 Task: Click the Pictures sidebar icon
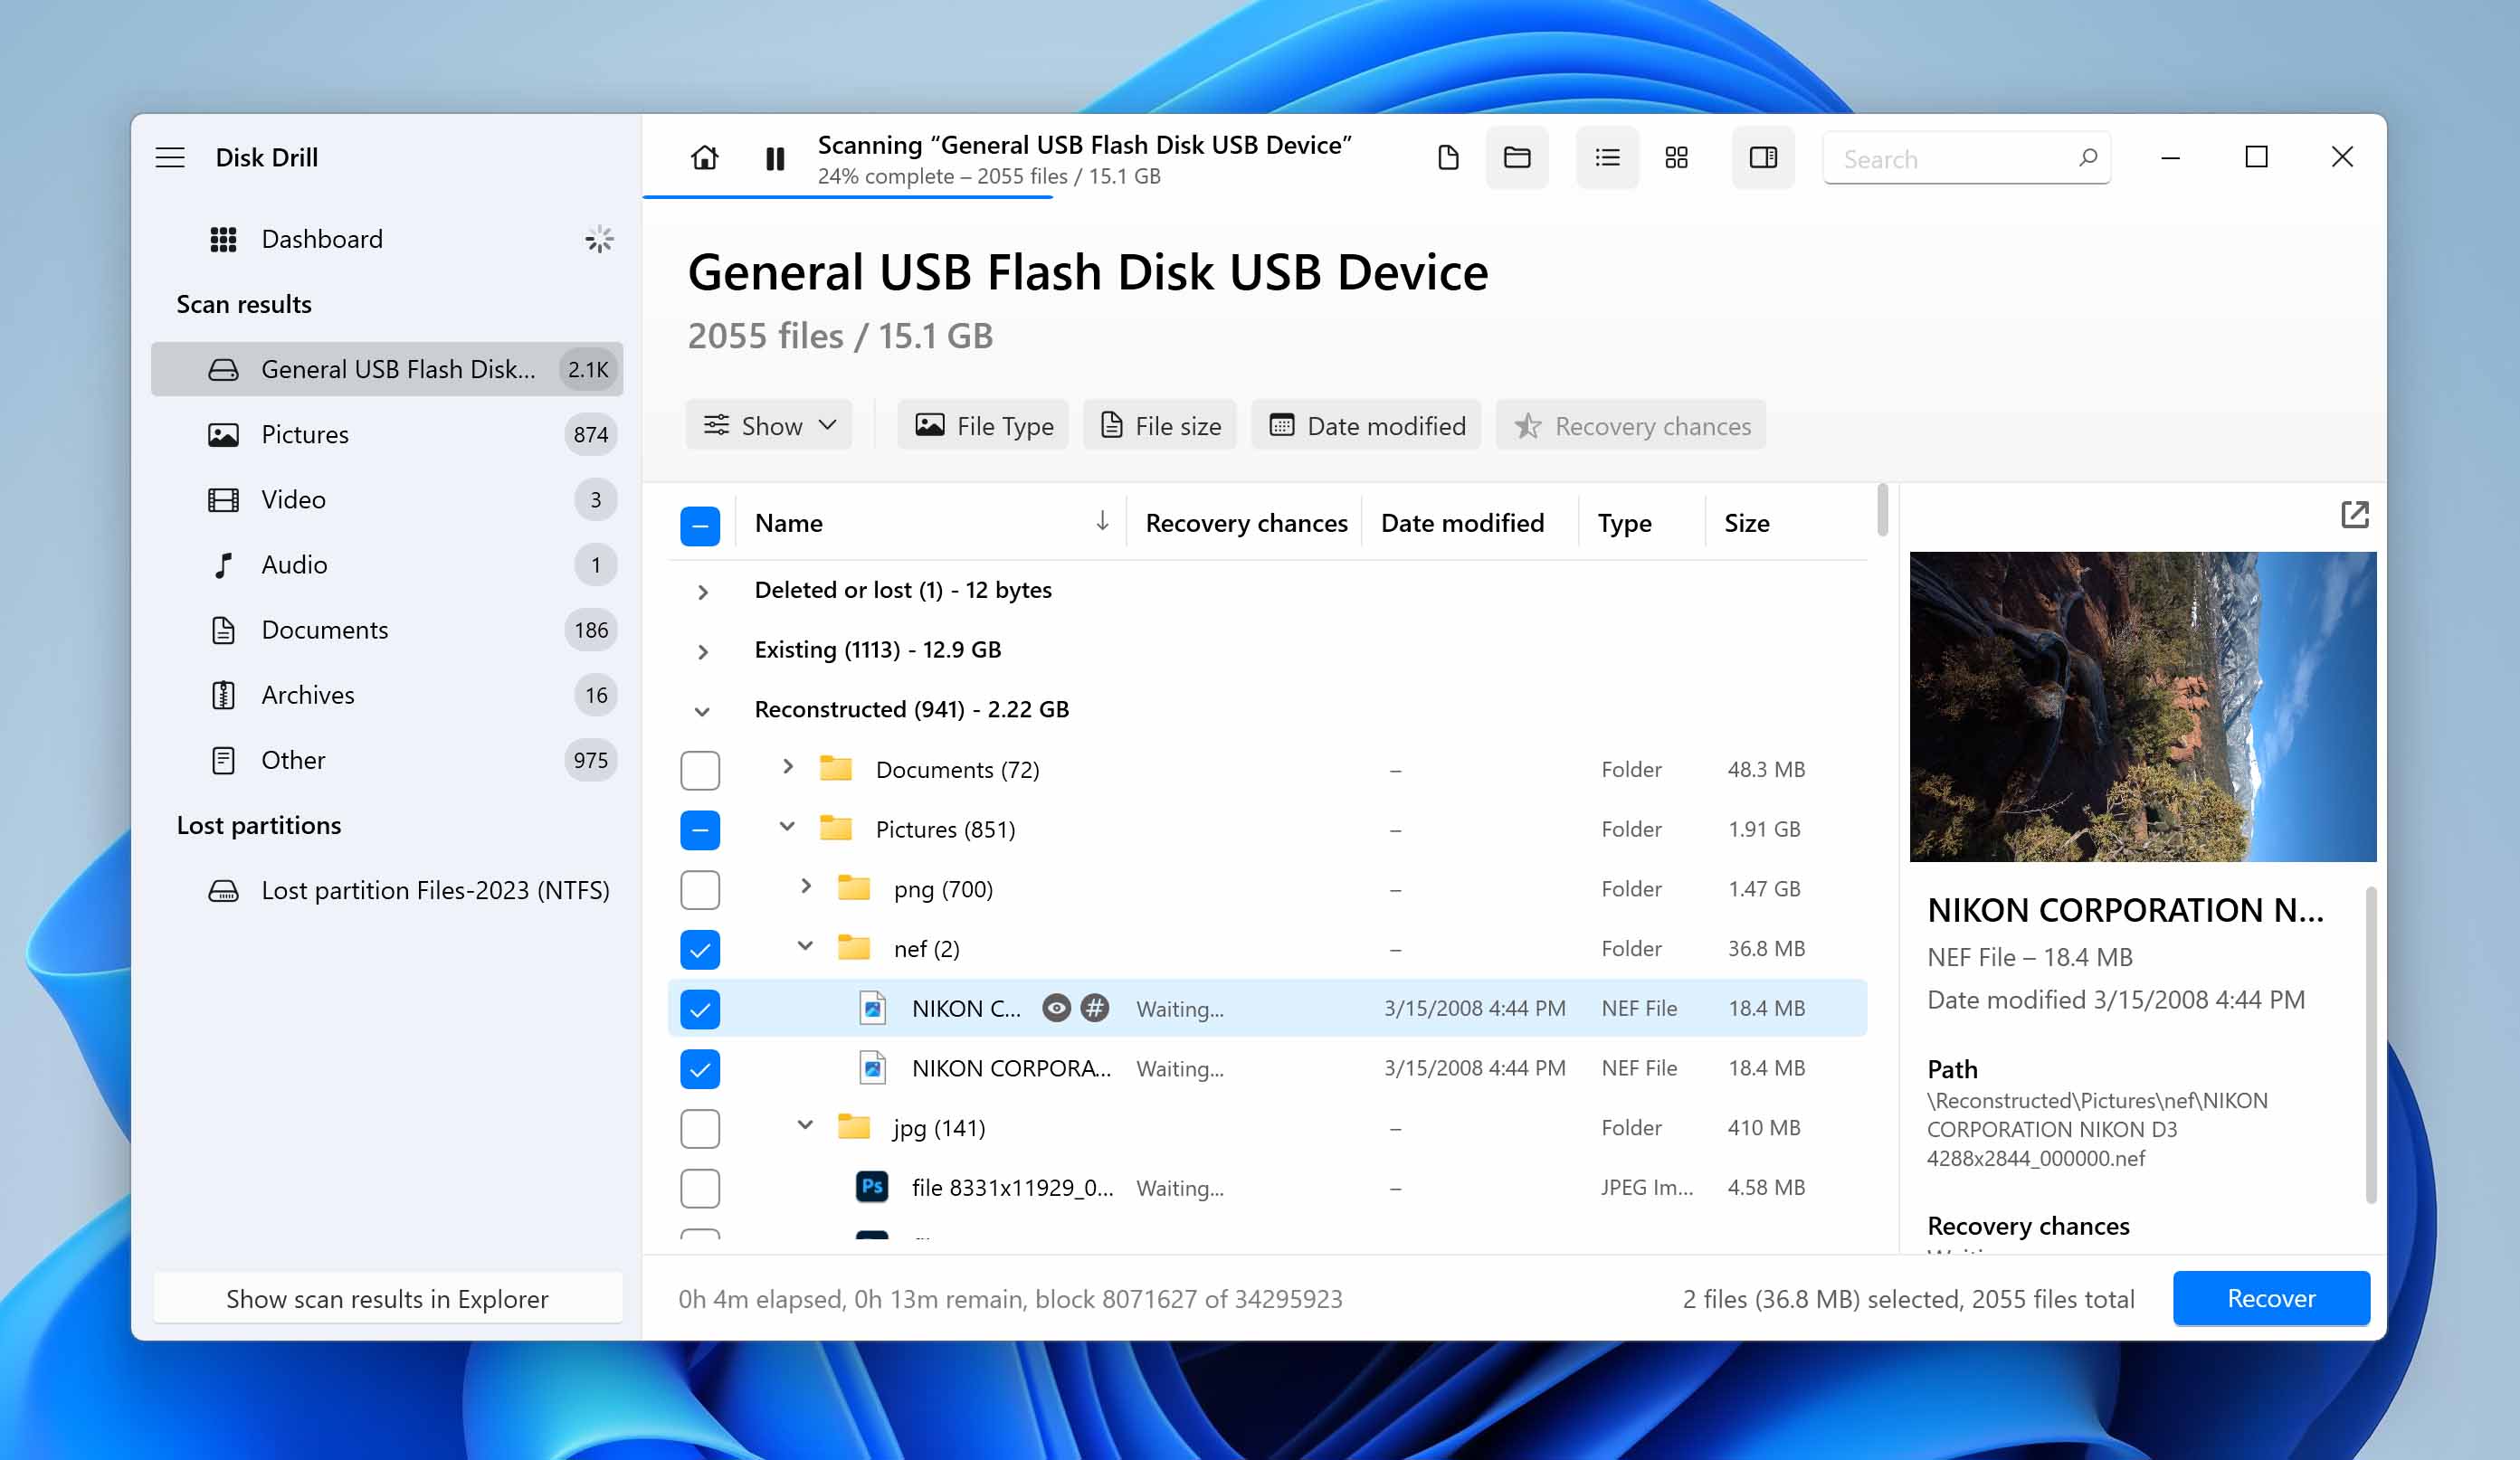223,435
